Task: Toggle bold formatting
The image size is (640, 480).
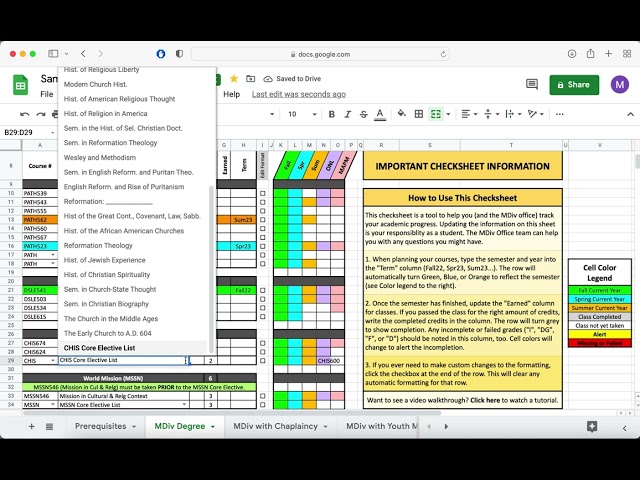Action: click(332, 114)
